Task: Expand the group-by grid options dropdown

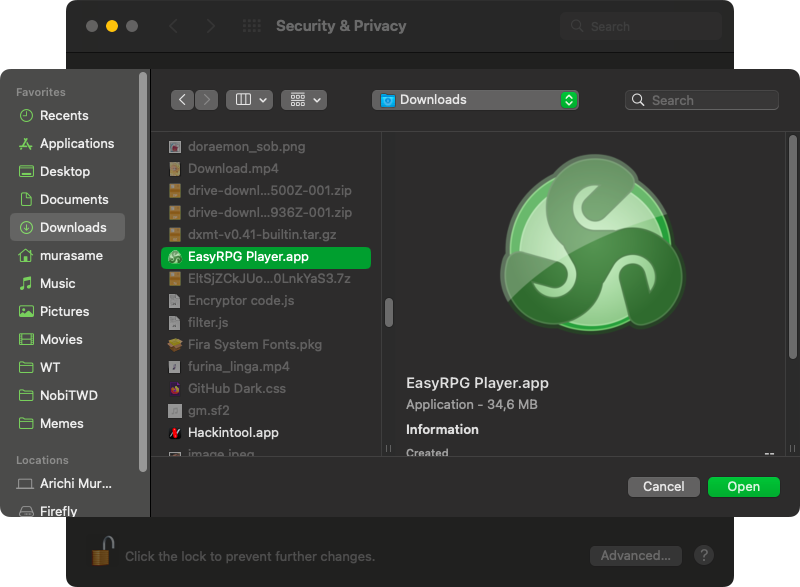Action: coord(304,100)
